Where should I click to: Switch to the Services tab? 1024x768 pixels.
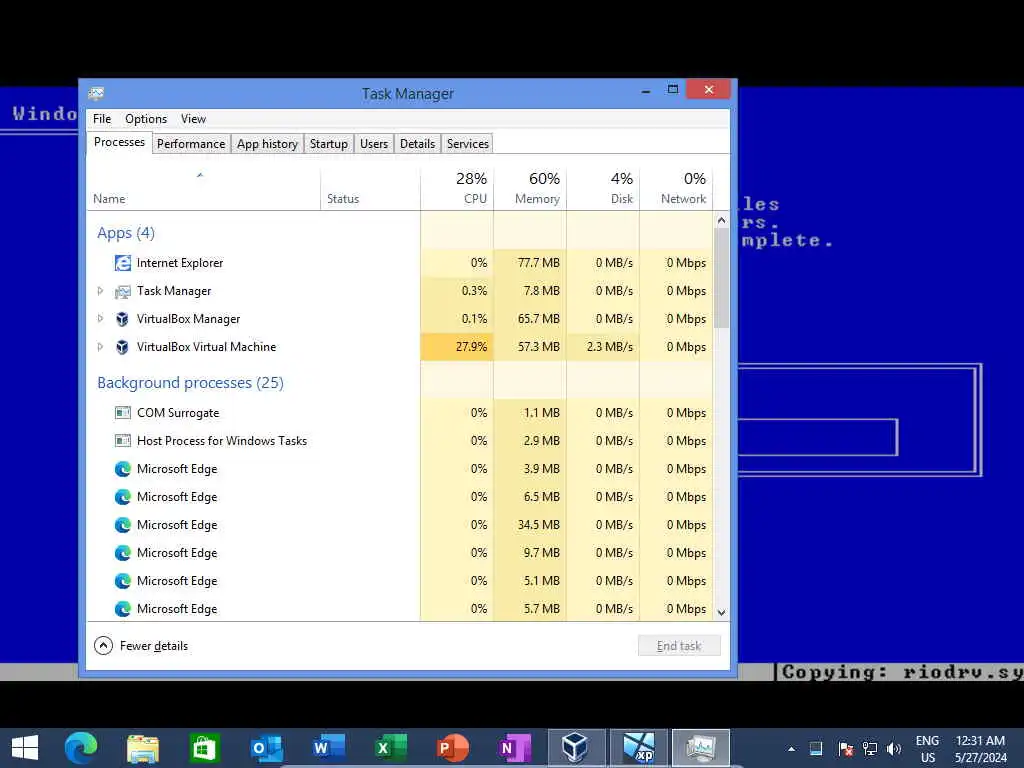[468, 144]
